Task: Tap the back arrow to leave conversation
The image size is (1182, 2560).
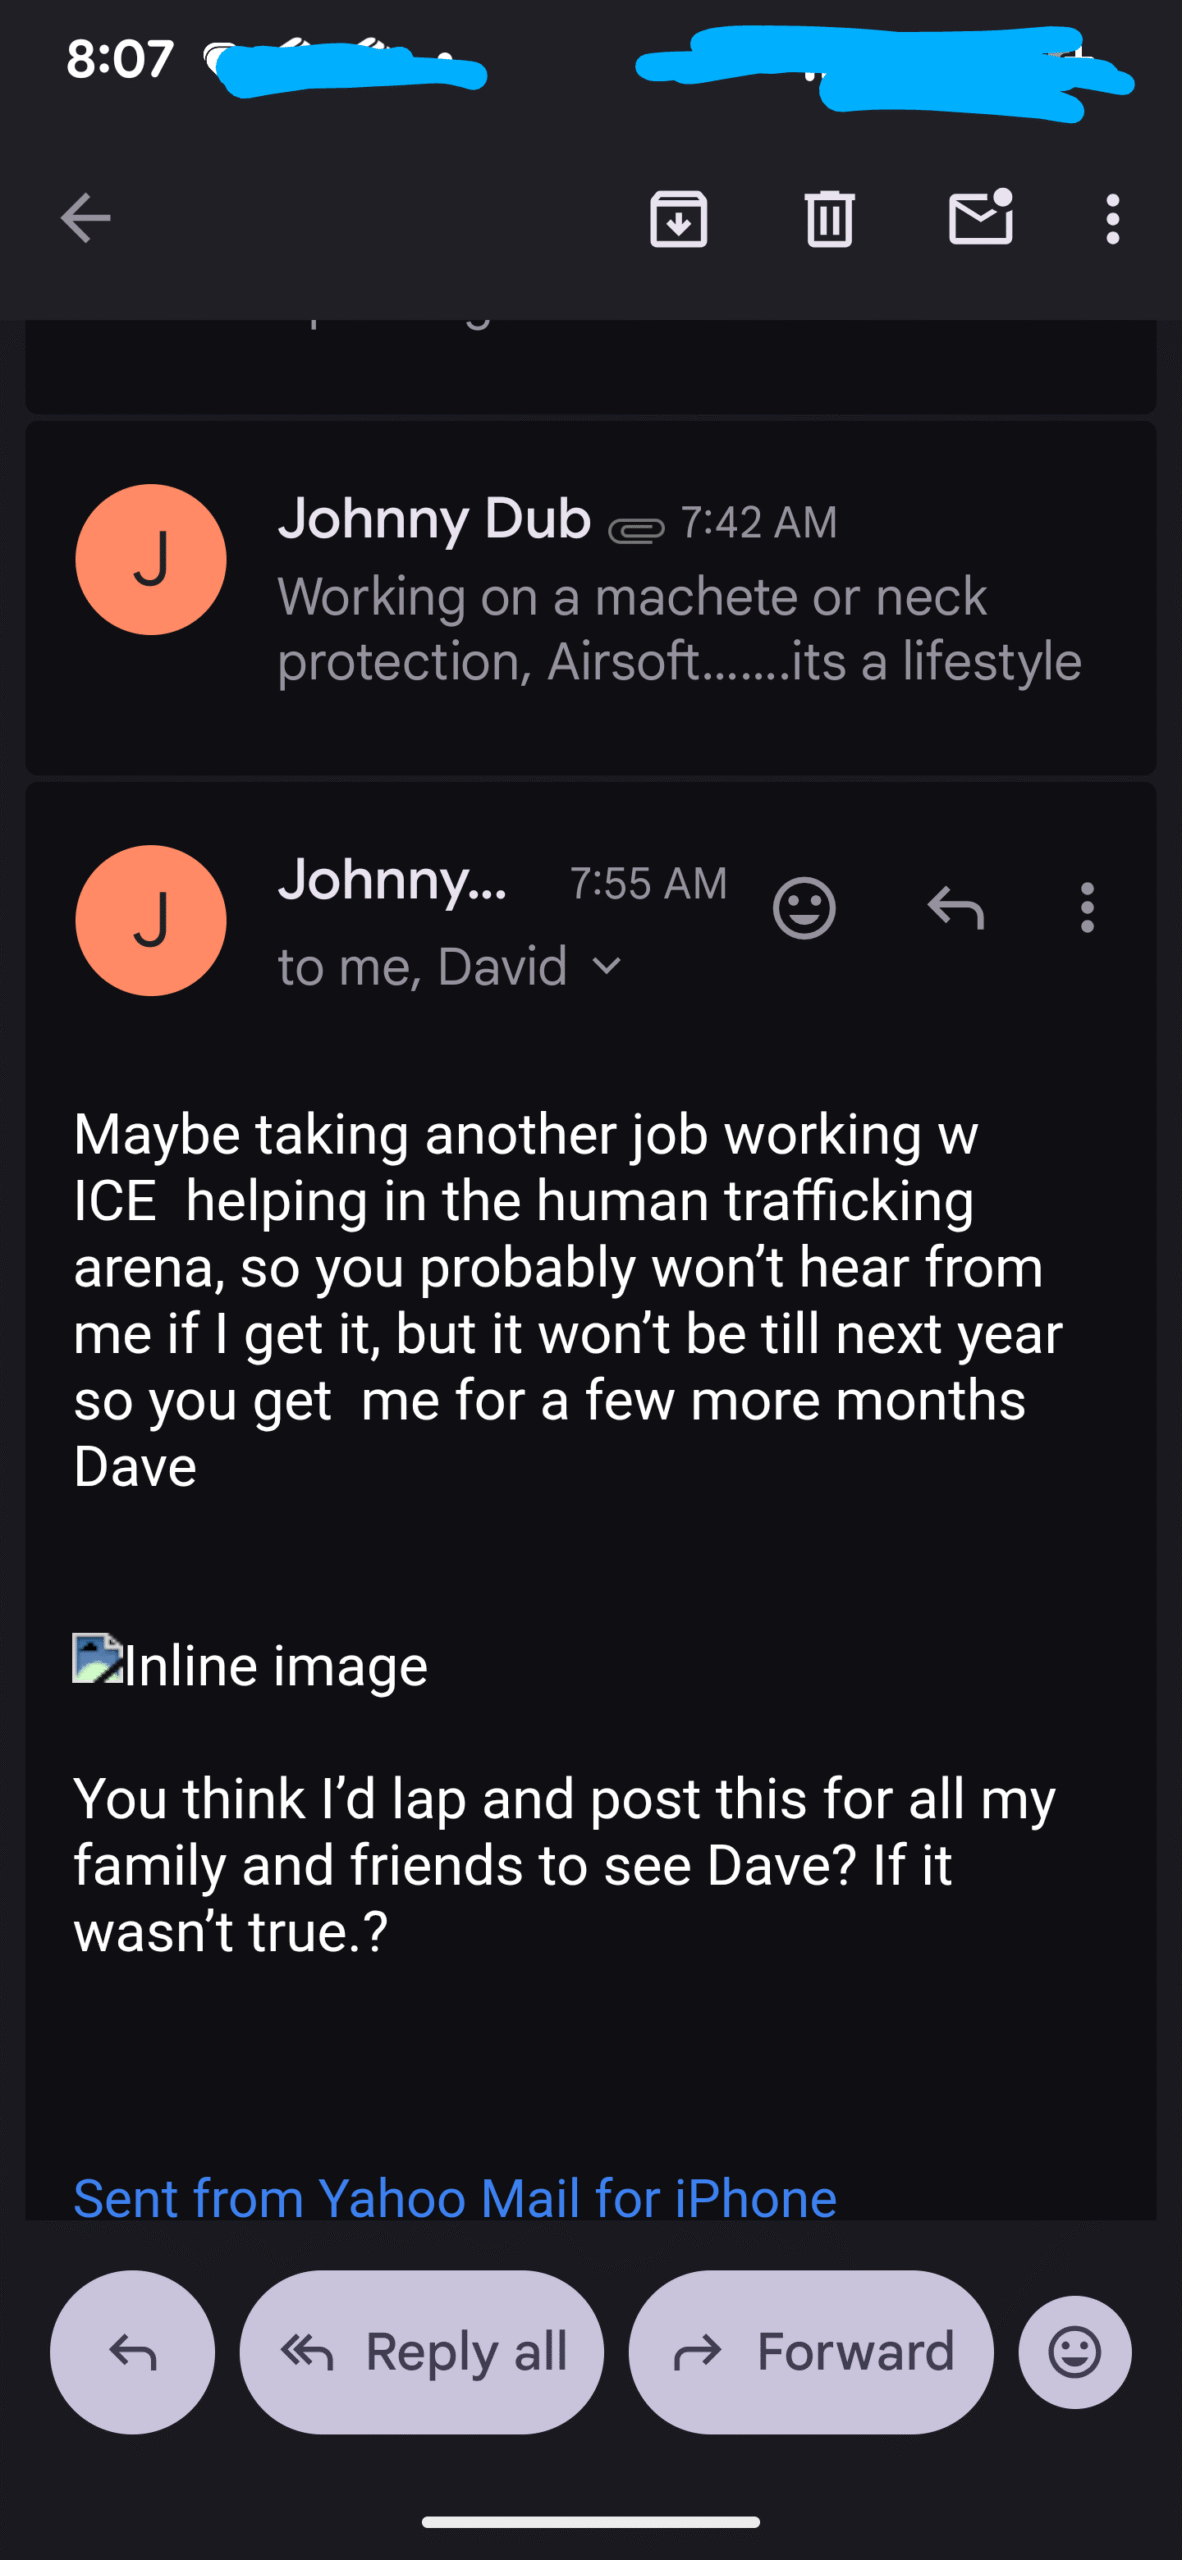Action: (86, 218)
